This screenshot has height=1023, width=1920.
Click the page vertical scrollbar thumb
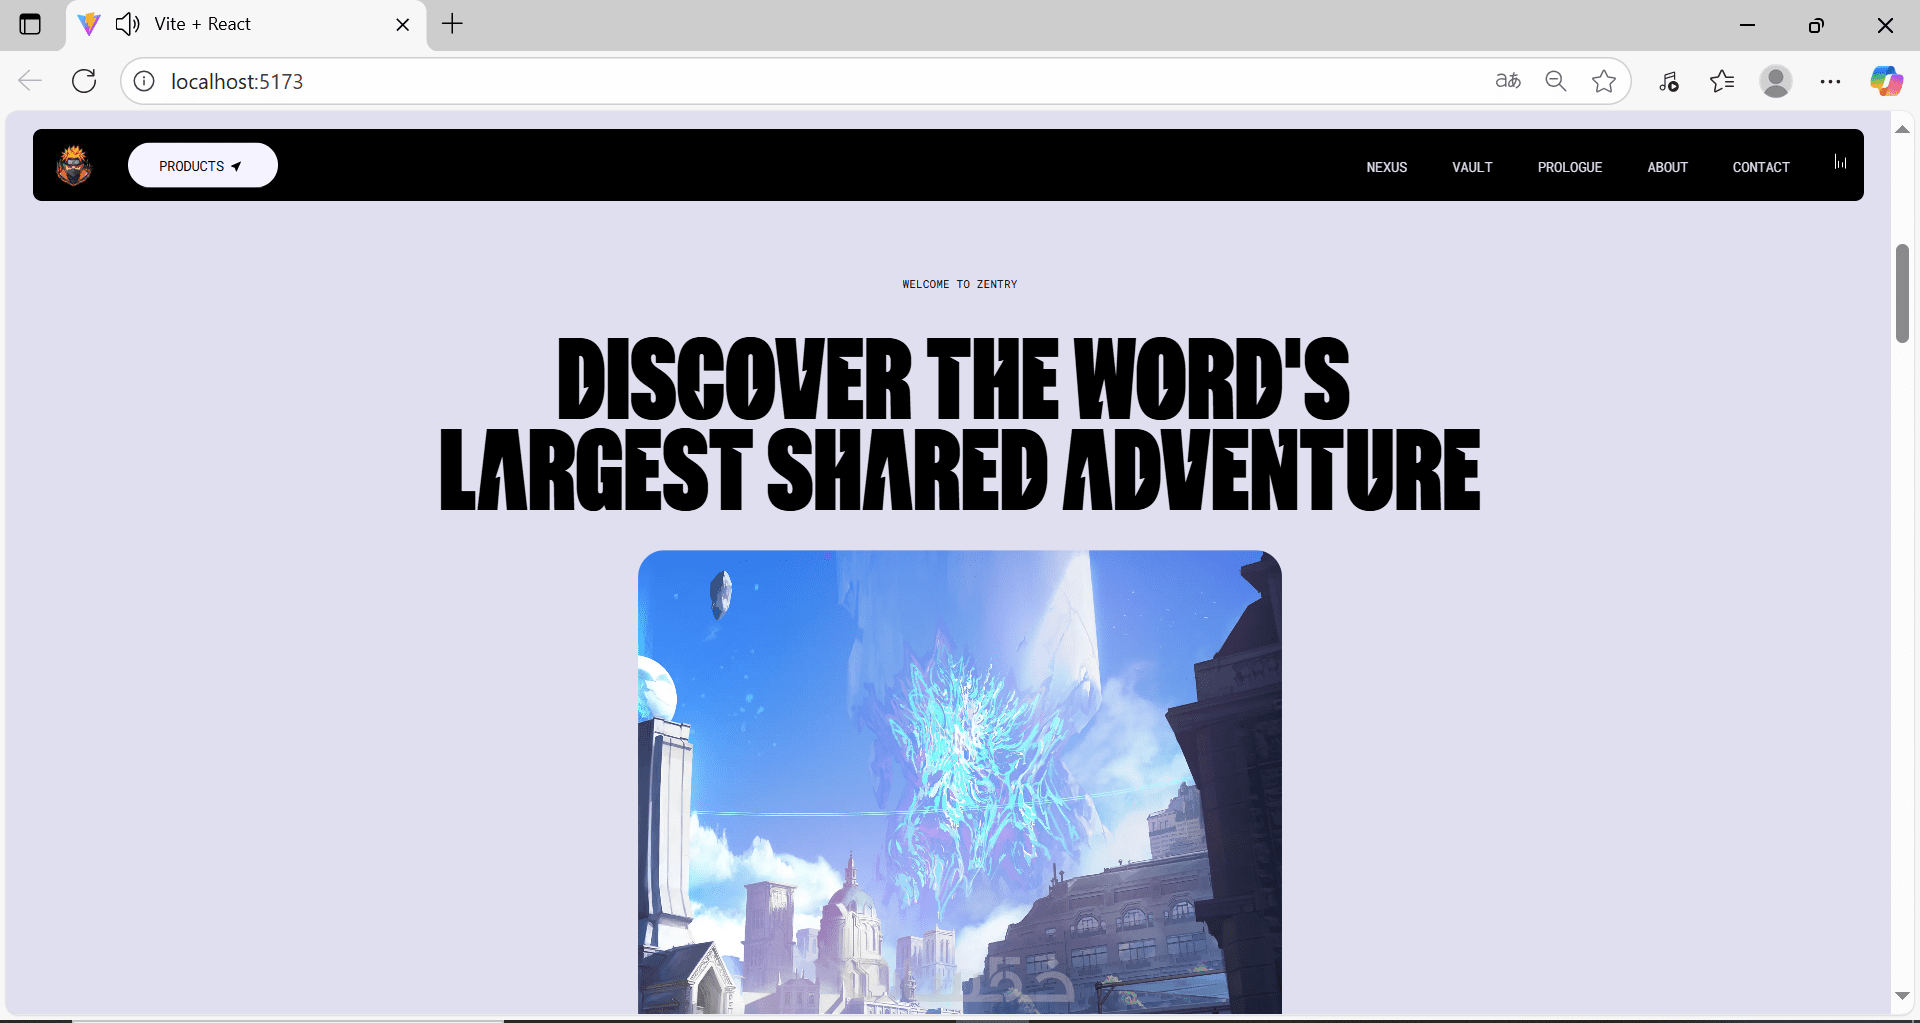pyautogui.click(x=1902, y=293)
